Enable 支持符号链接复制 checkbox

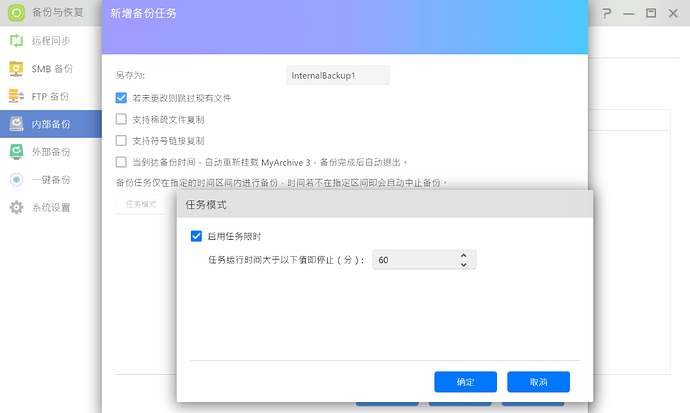[x=121, y=140]
